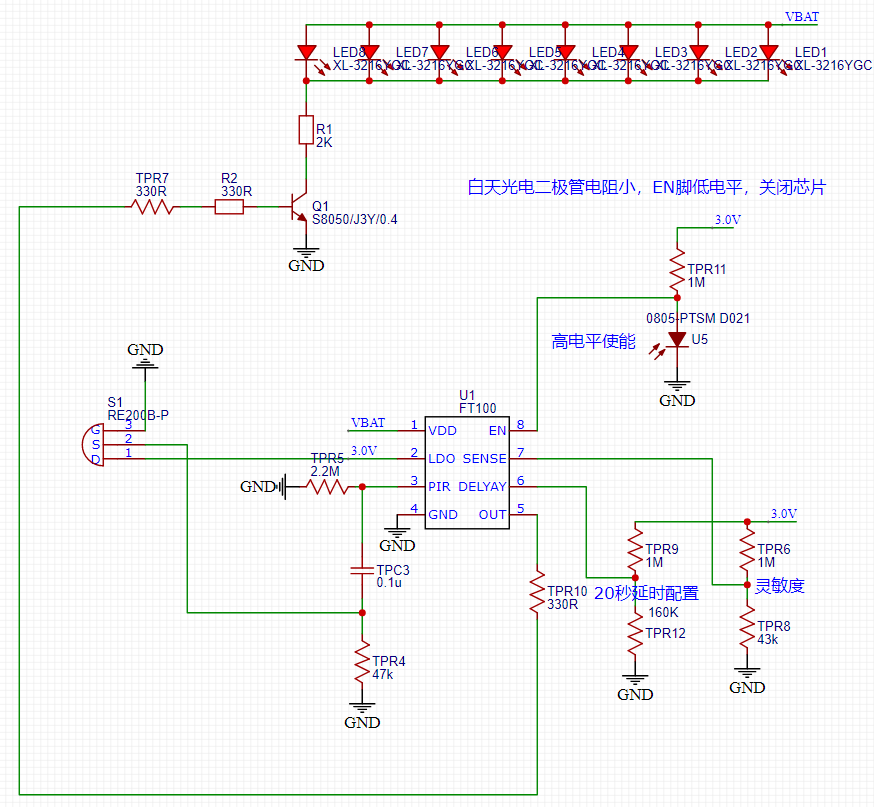
Task: Select the TPR12 160K resistor symbol
Action: pyautogui.click(x=635, y=634)
